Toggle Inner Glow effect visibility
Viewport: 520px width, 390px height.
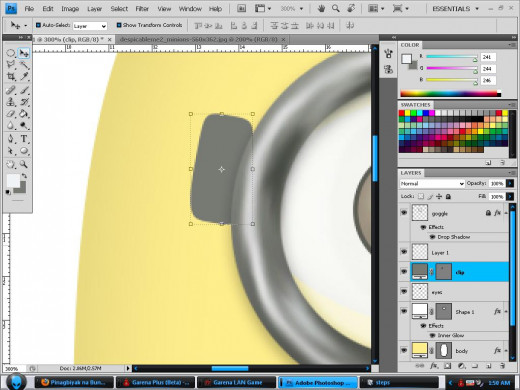[x=432, y=335]
